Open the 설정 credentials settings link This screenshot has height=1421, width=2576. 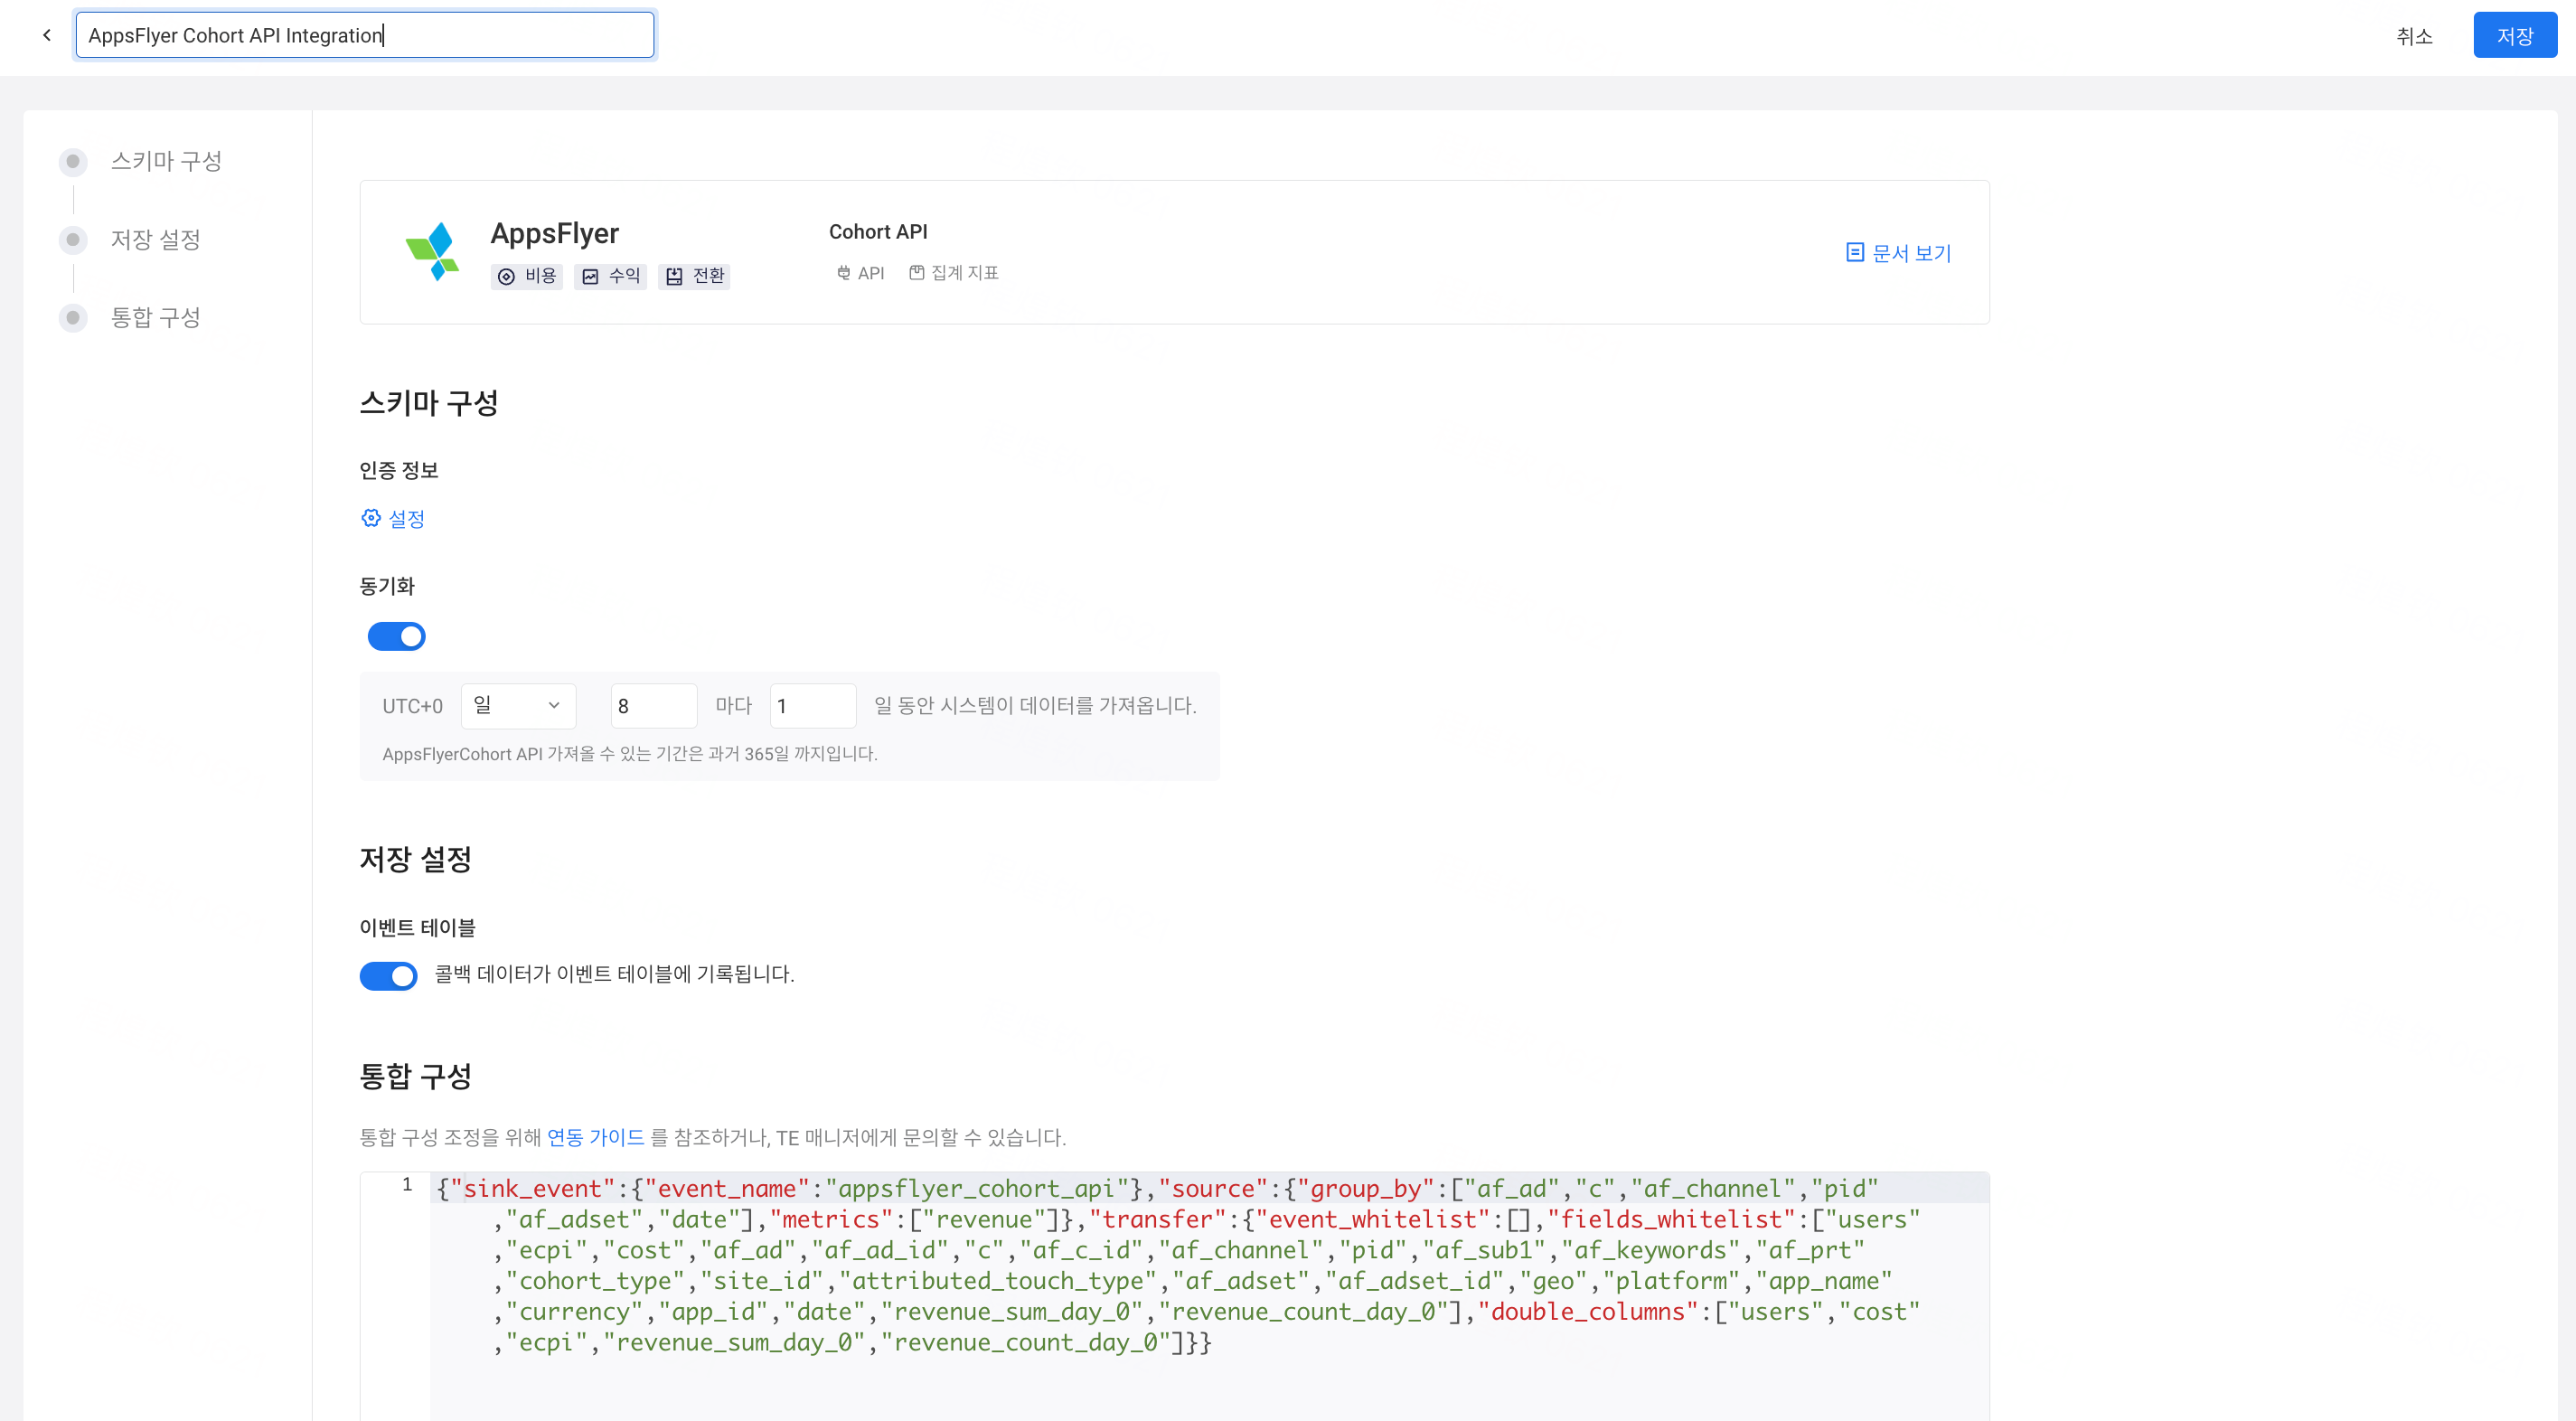(x=393, y=518)
